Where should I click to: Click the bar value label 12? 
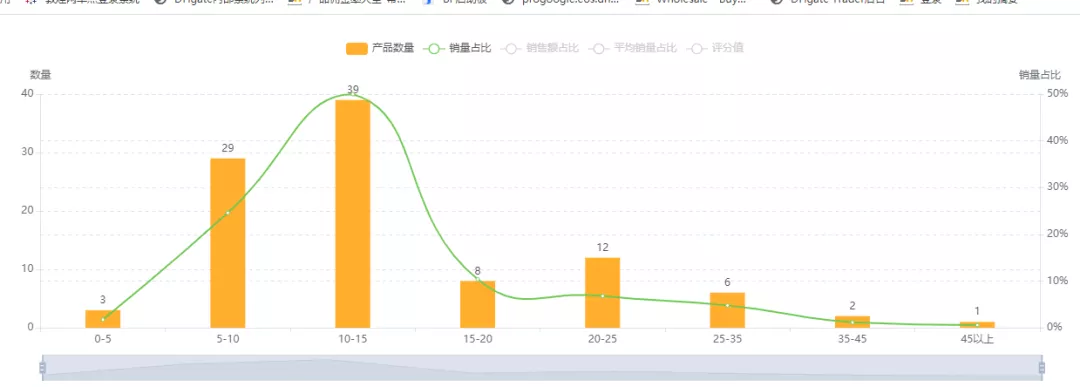pos(603,247)
